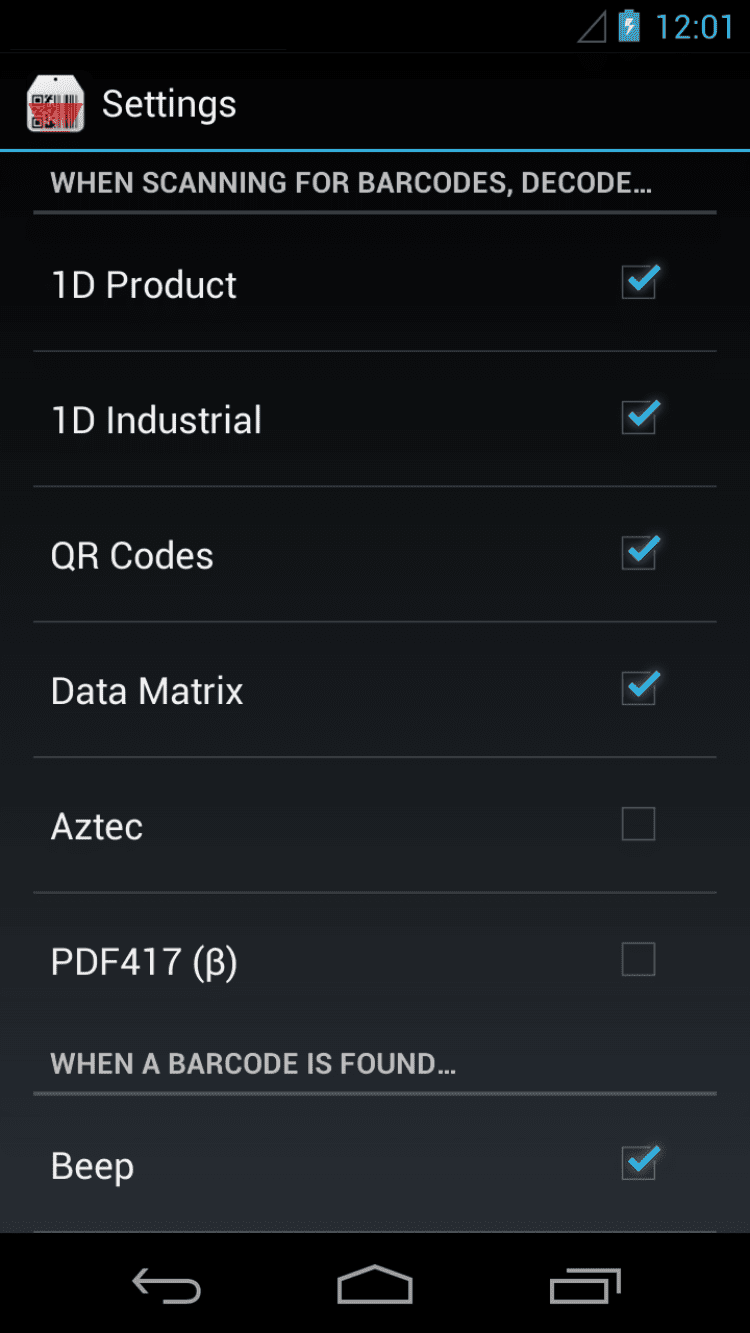Image resolution: width=750 pixels, height=1333 pixels.
Task: Enable the Aztec checkbox
Action: (639, 824)
